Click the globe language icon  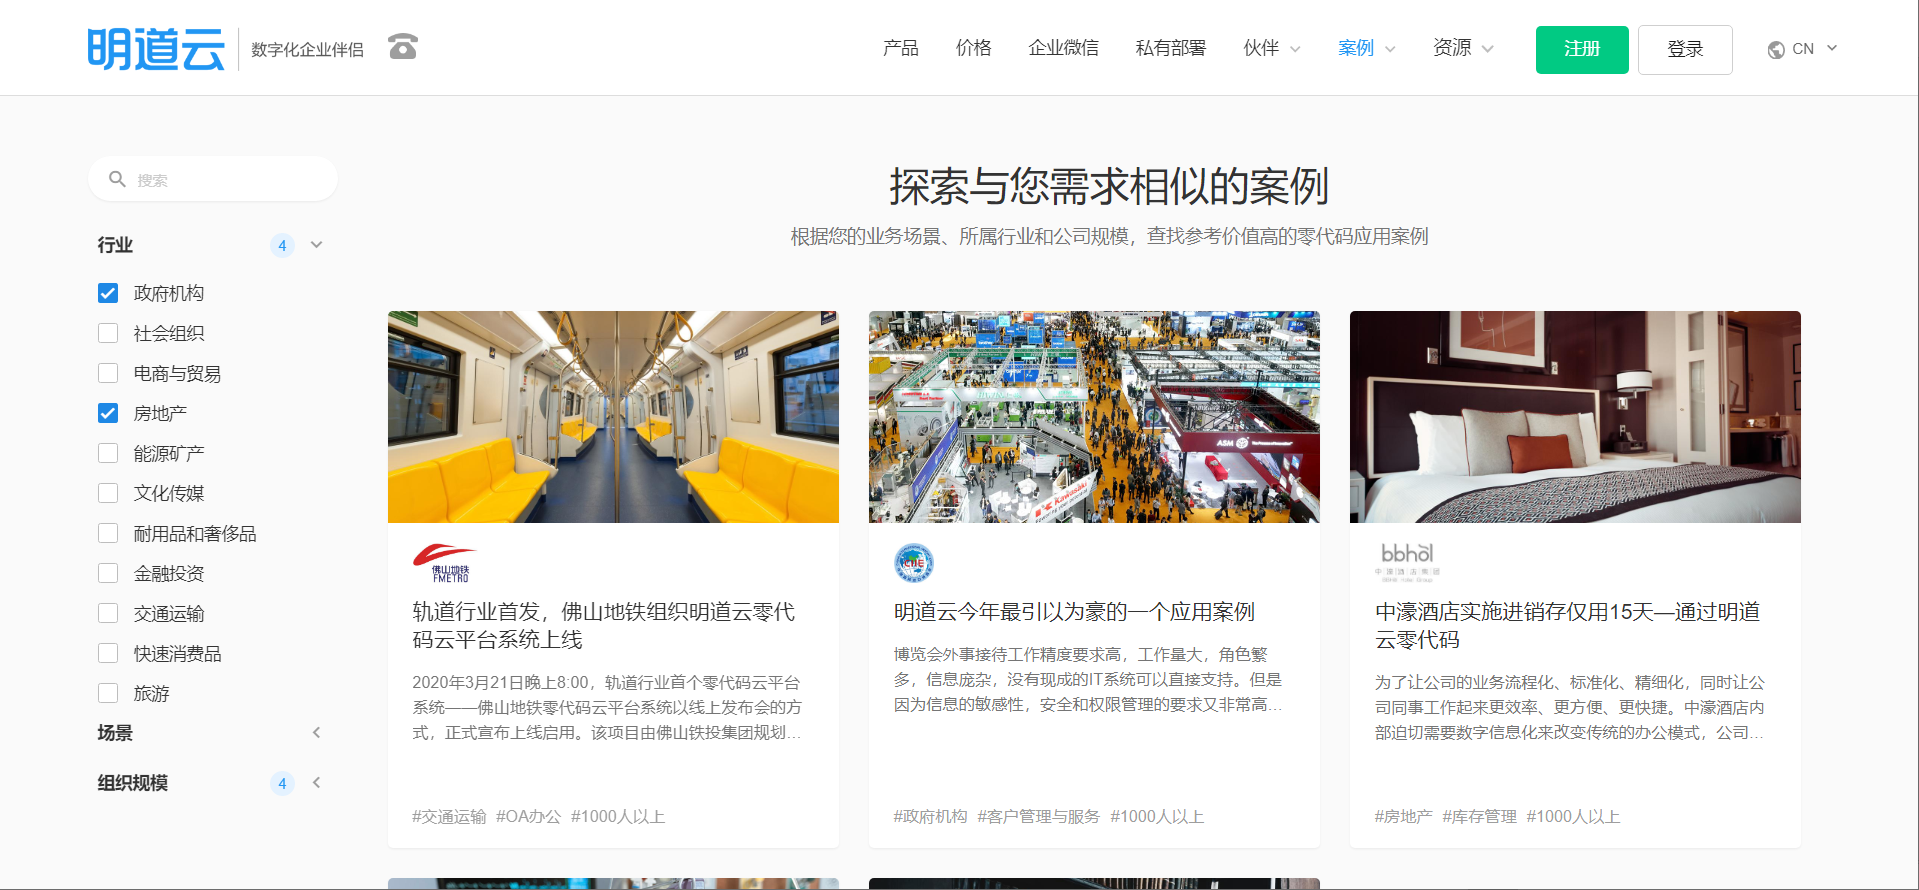[1776, 50]
